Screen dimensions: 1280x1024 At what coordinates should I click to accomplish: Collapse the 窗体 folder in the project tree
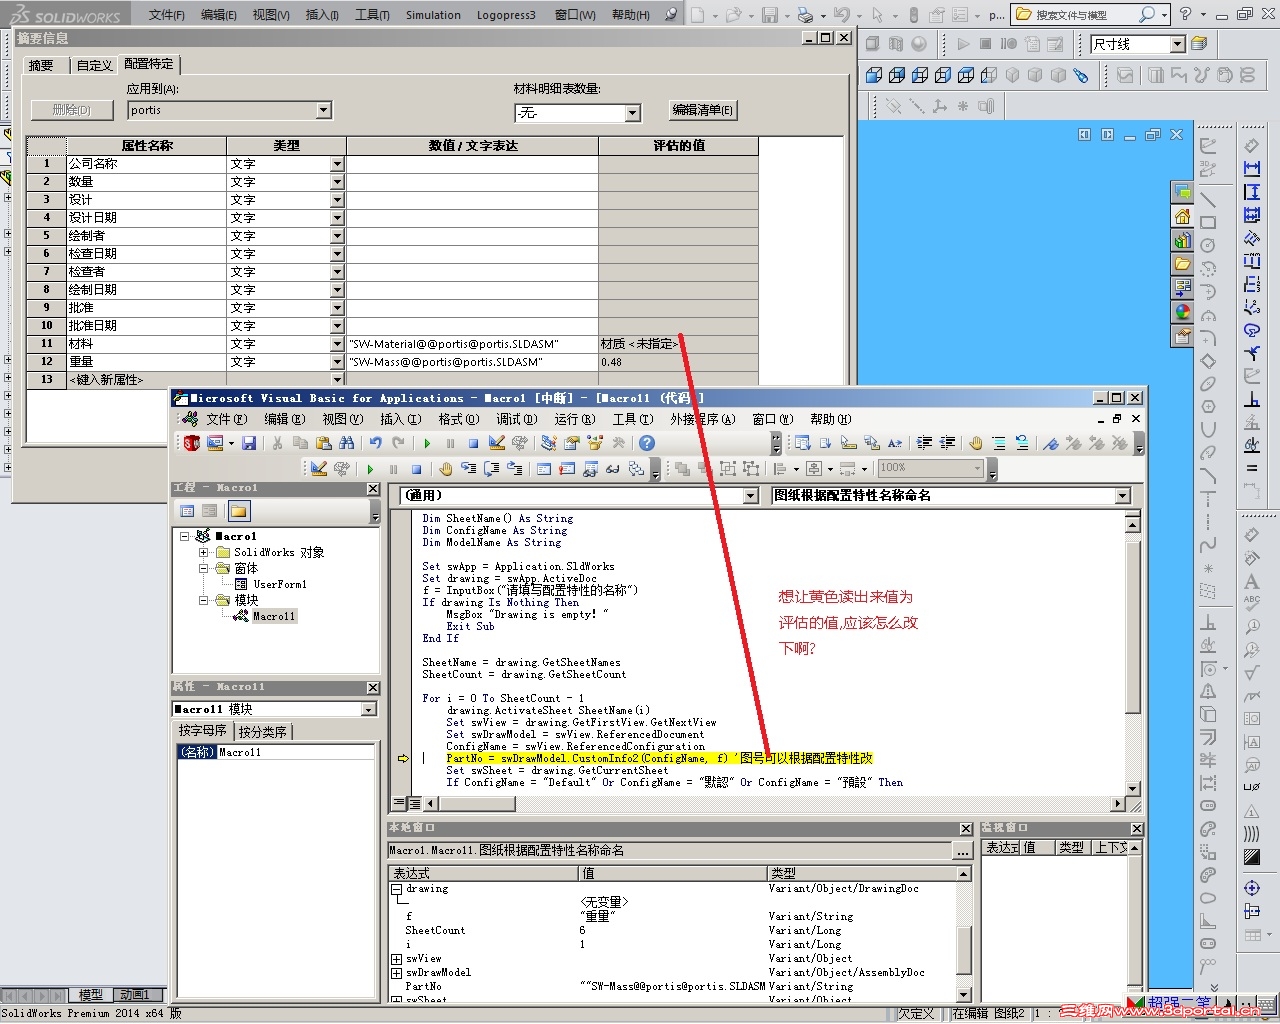204,568
